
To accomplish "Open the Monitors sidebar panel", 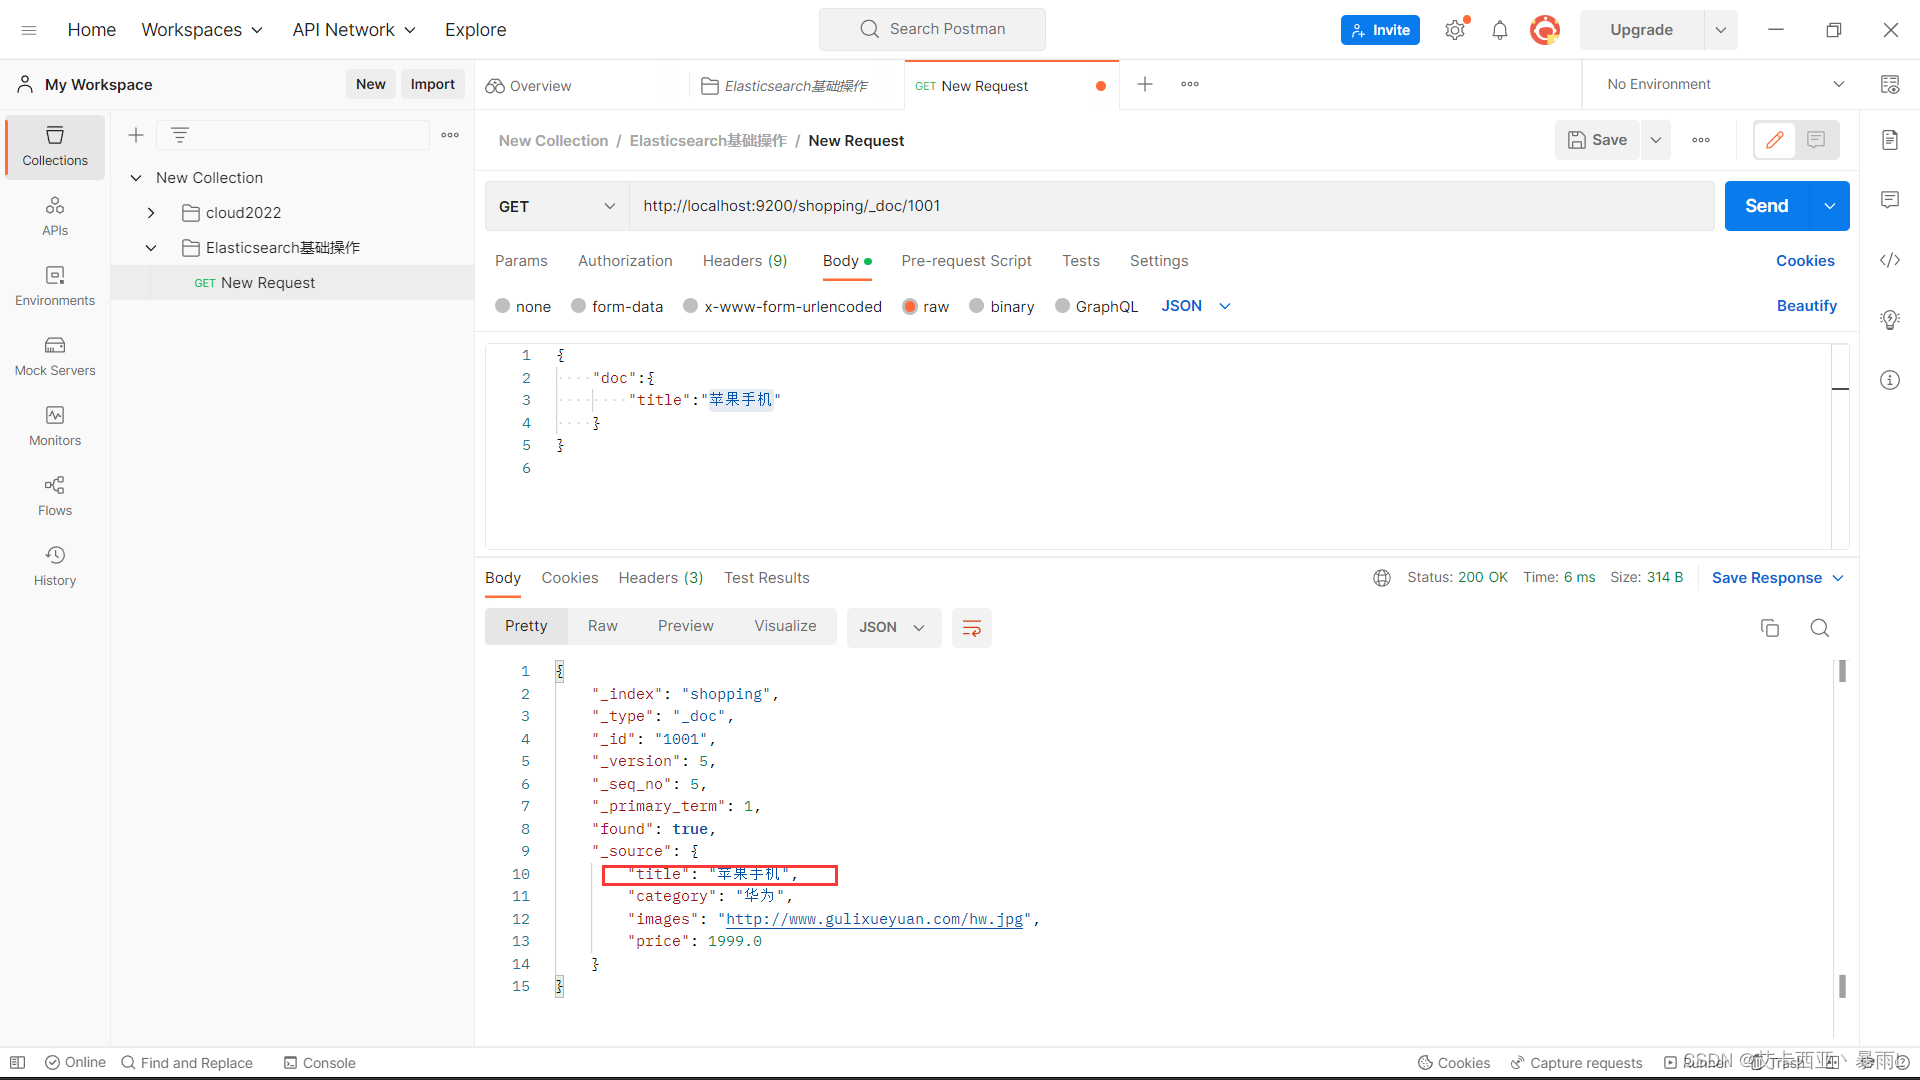I will pos(55,426).
